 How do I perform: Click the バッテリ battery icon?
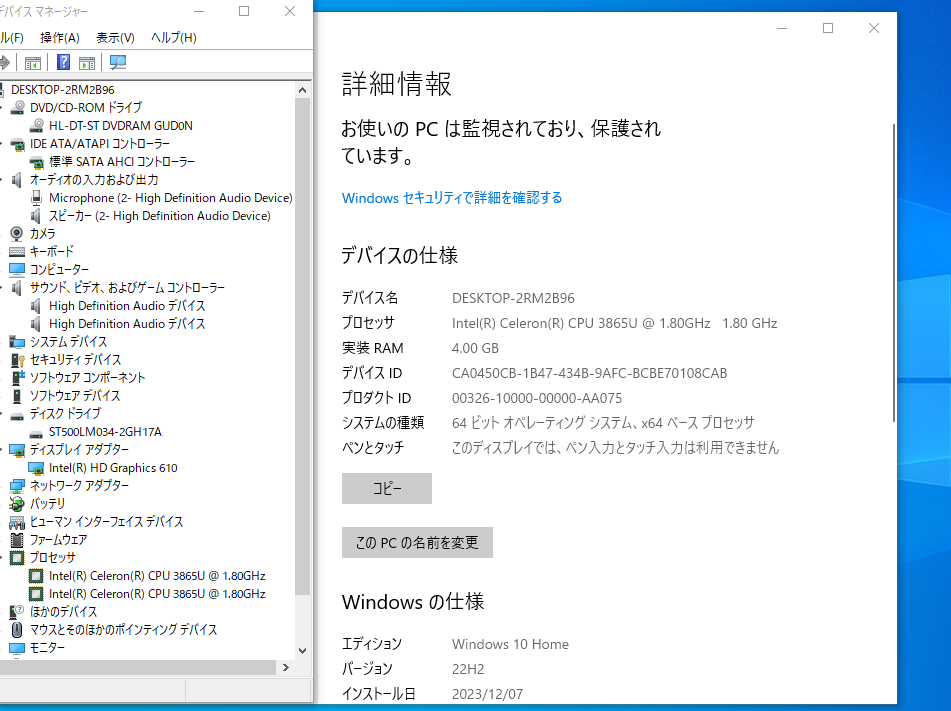pyautogui.click(x=17, y=504)
